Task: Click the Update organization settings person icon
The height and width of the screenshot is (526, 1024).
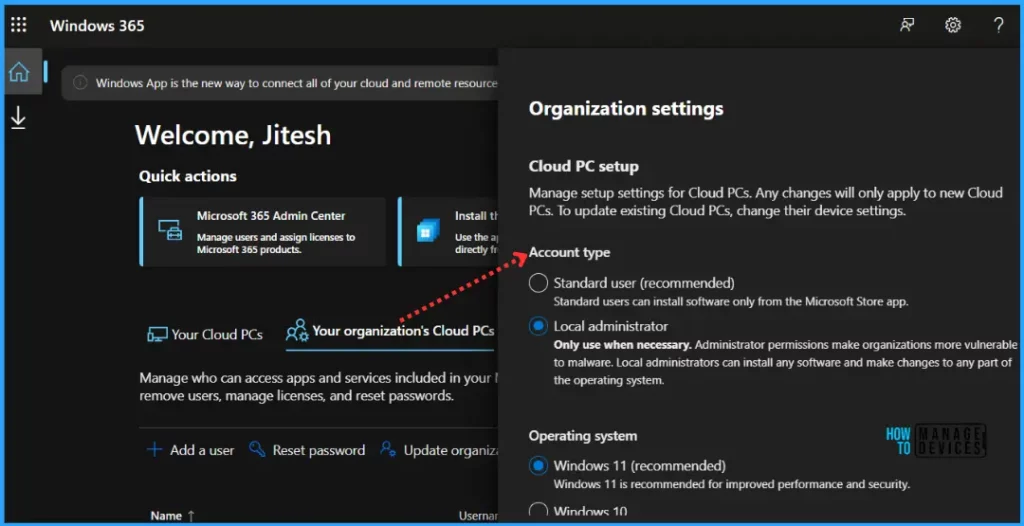Action: [388, 449]
